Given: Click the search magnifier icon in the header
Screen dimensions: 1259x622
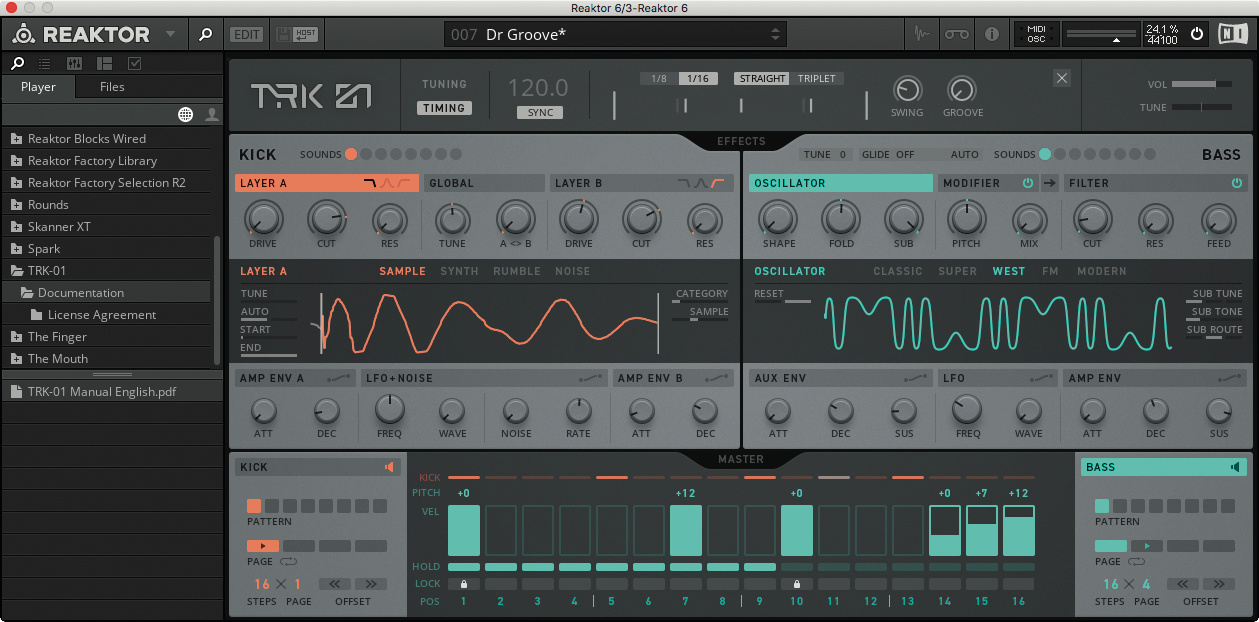Looking at the screenshot, I should [x=205, y=34].
